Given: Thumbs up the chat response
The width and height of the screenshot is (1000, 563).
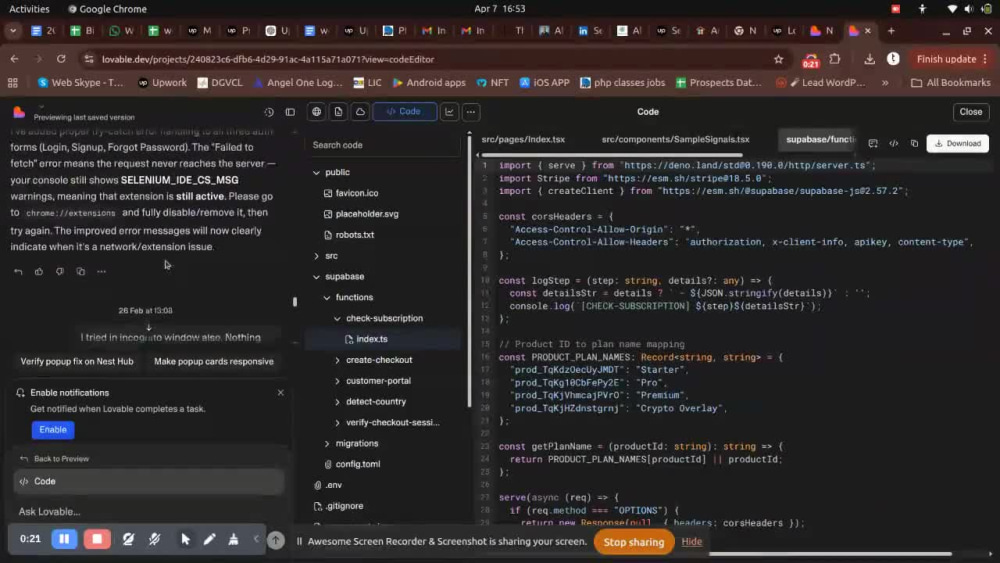Looking at the screenshot, I should 39,272.
